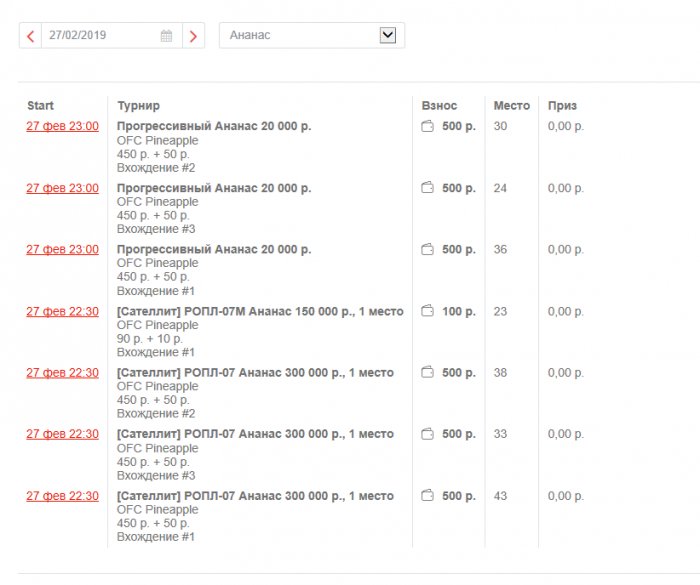Image resolution: width=700 pixels, height=585 pixels.
Task: Open the calendar picker icon
Action: coord(167,36)
